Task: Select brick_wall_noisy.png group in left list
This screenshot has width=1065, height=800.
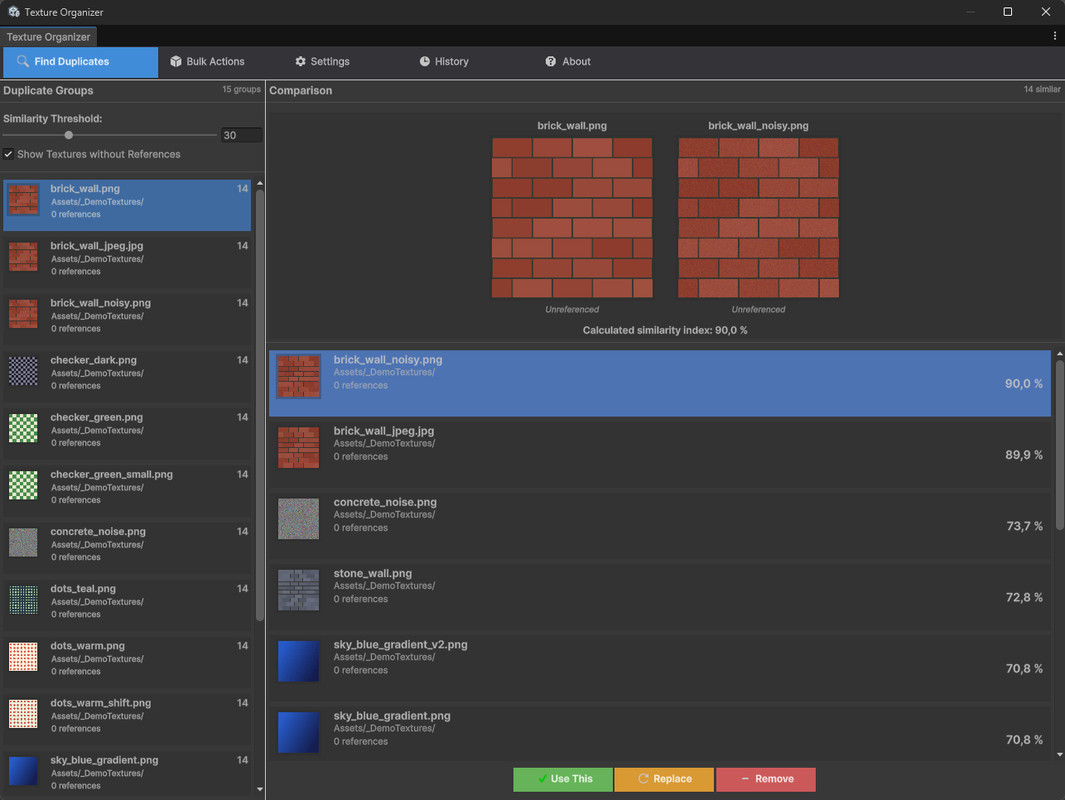Action: pyautogui.click(x=127, y=319)
